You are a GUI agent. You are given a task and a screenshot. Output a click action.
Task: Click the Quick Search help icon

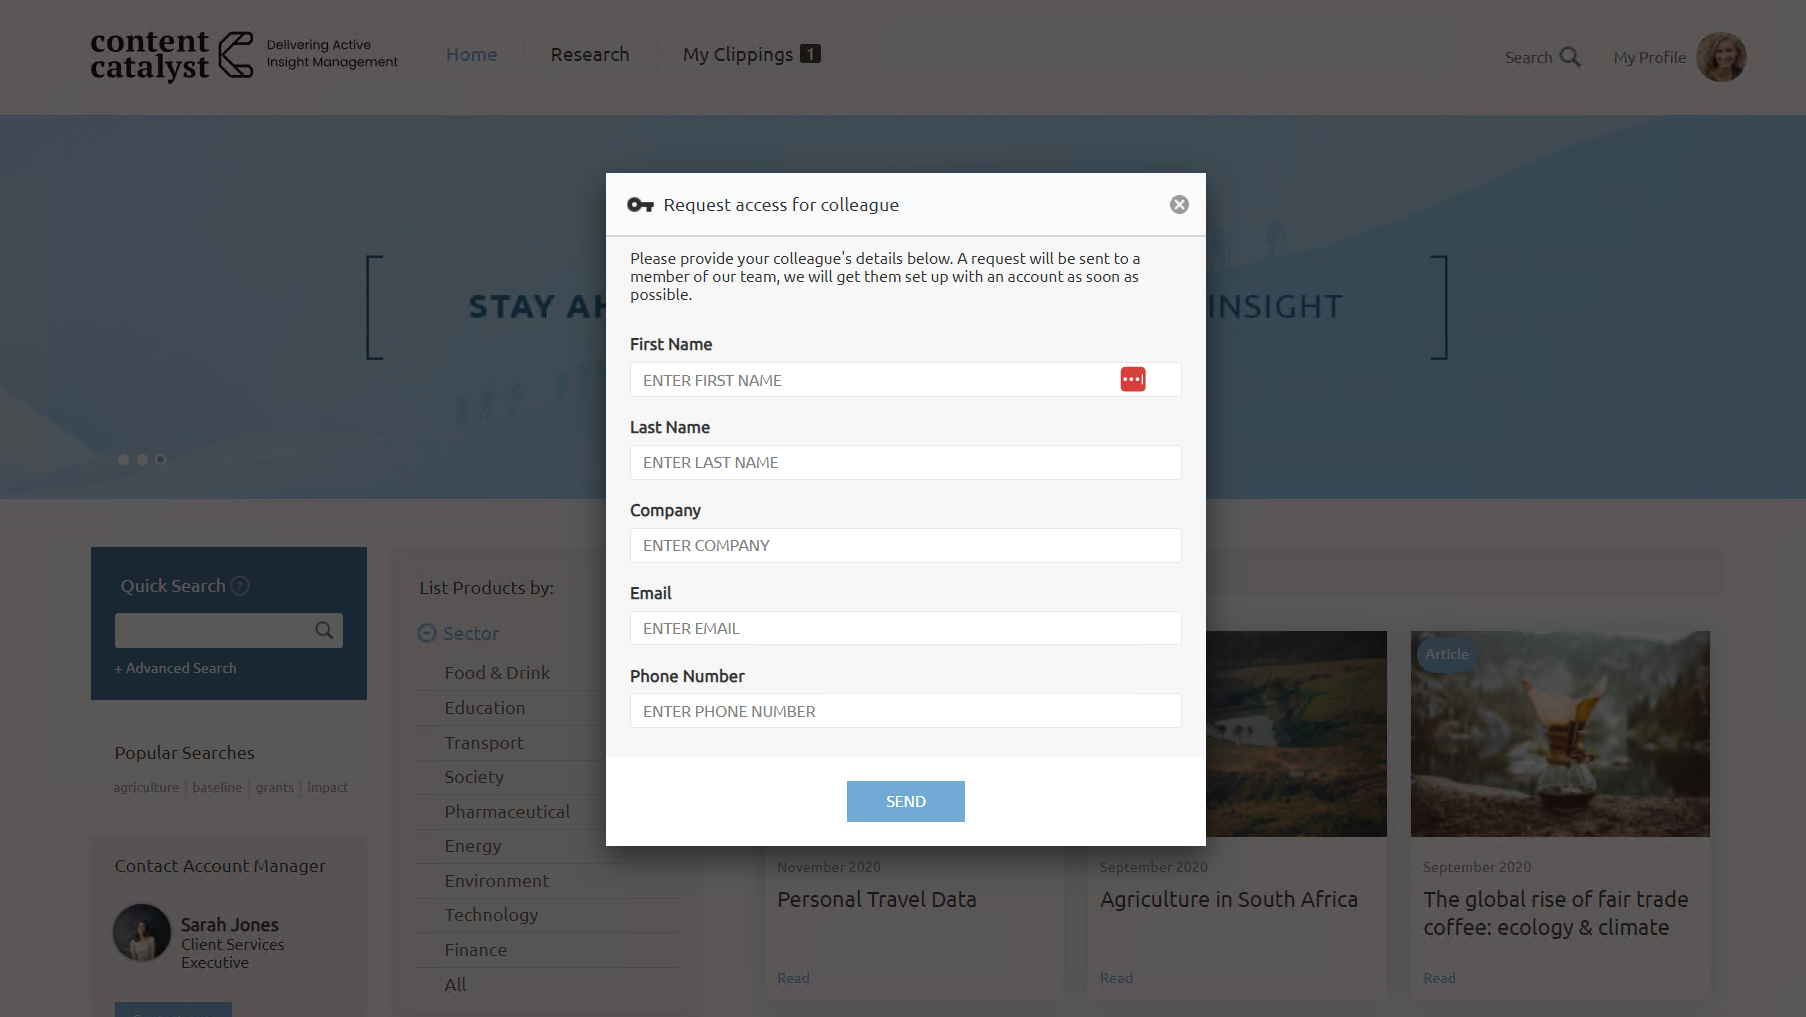[x=240, y=586]
